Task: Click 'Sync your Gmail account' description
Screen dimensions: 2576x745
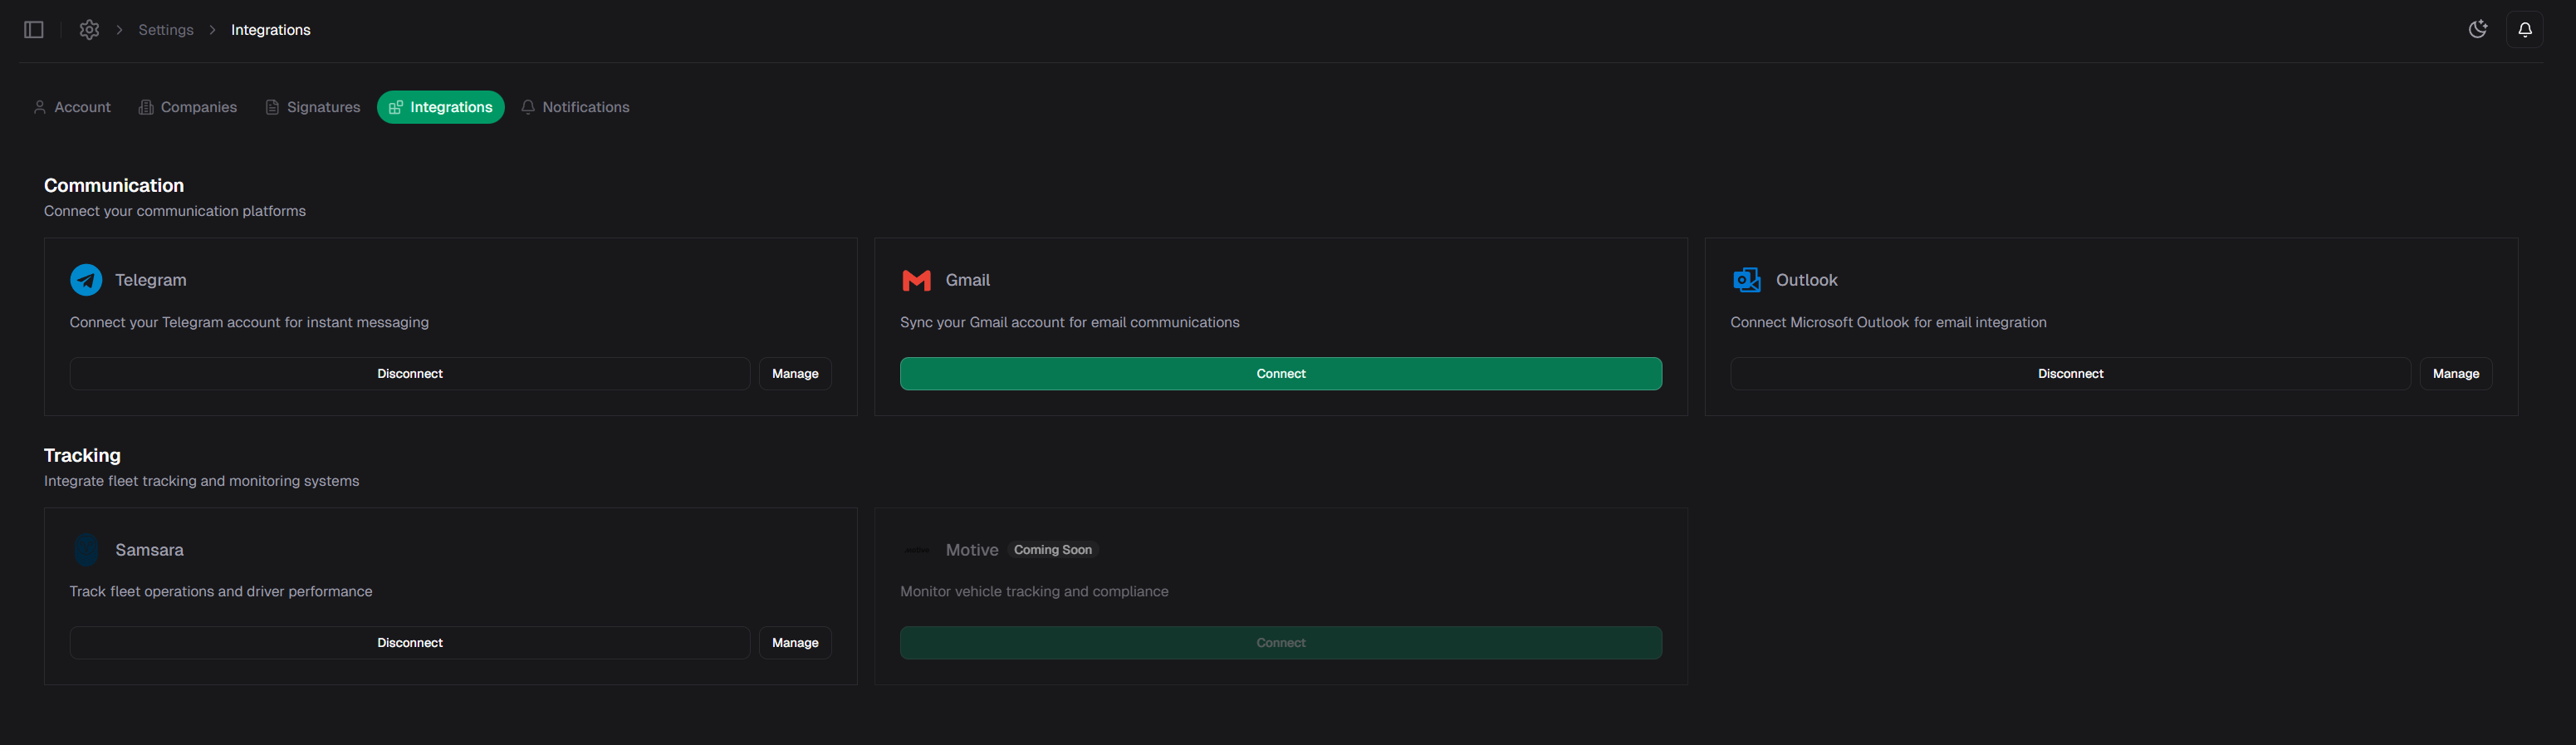Action: coord(1069,322)
